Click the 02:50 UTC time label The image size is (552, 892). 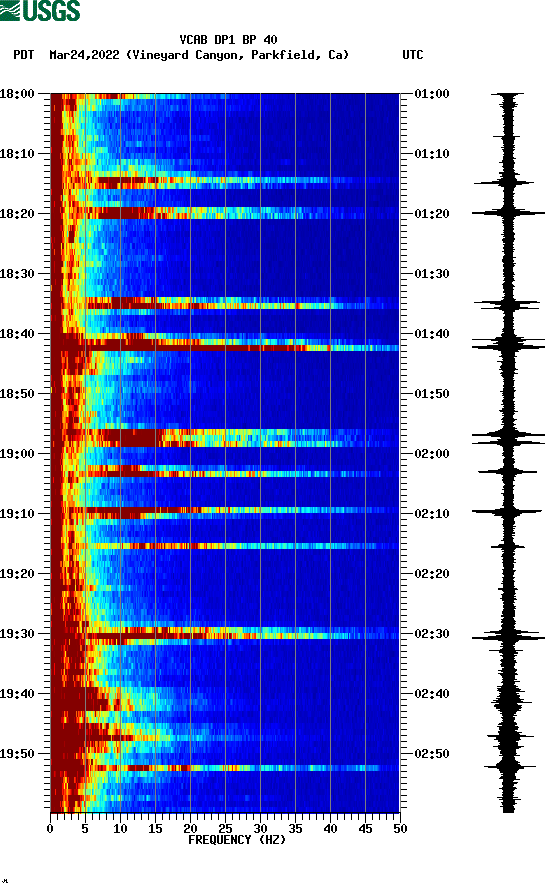pos(432,754)
